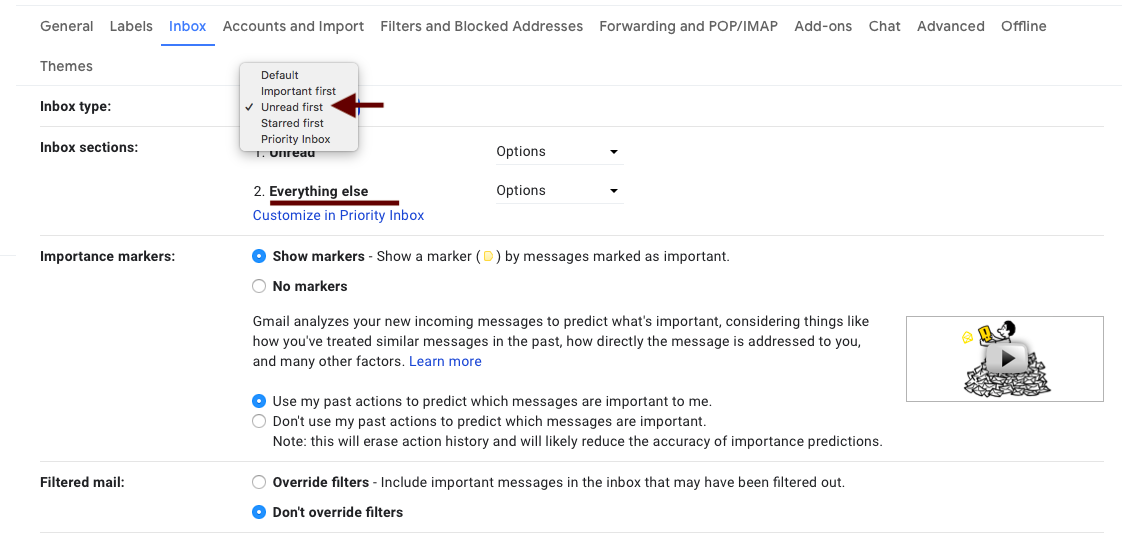Open Options dropdown for Unread section
The image size is (1122, 534).
point(558,152)
